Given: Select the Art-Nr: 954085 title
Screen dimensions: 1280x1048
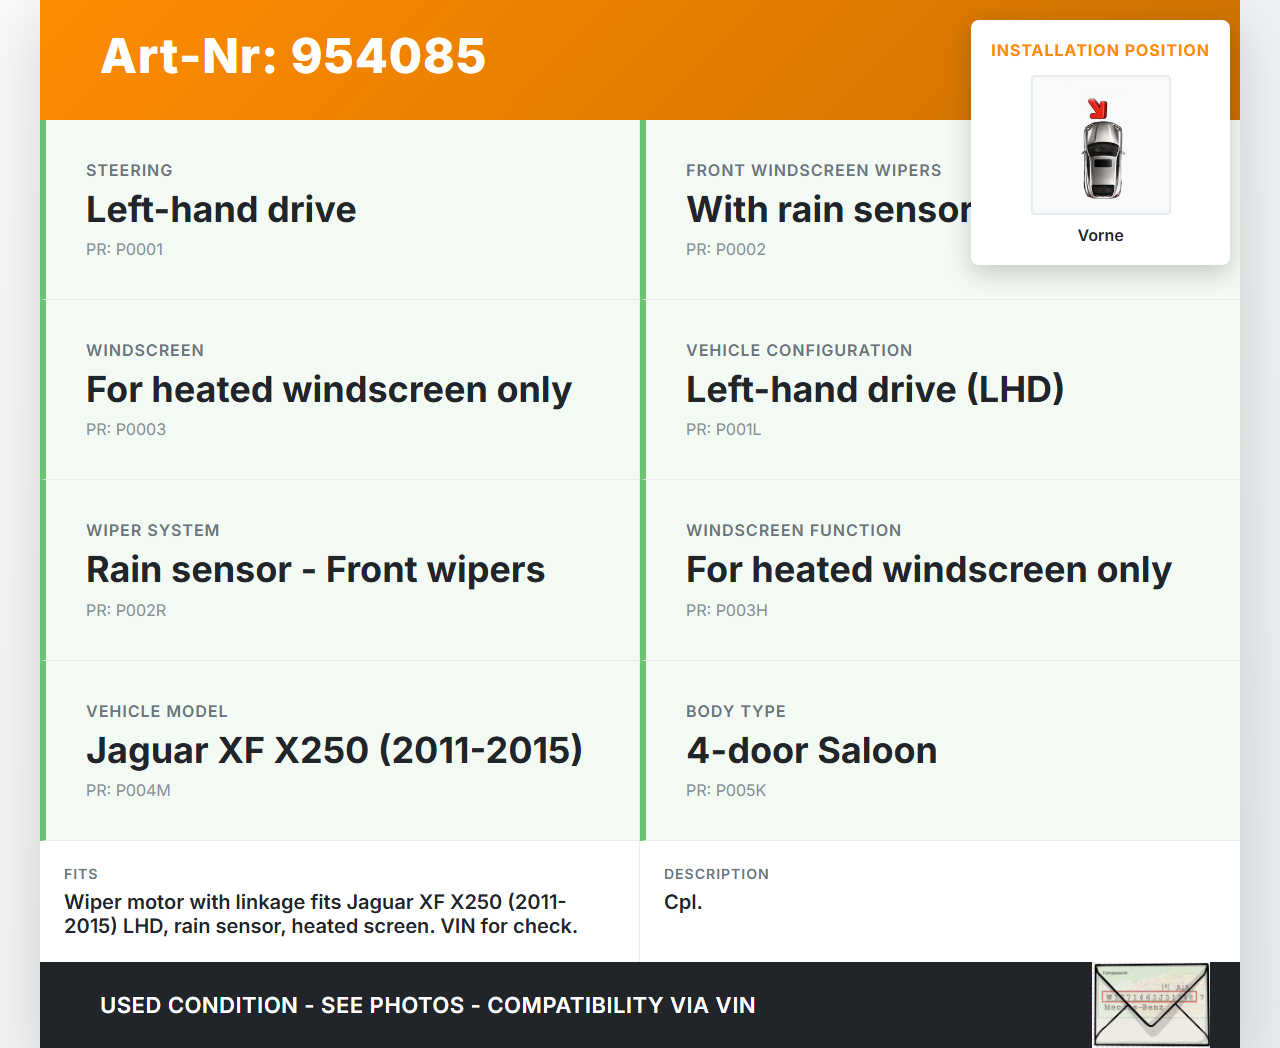Looking at the screenshot, I should coord(293,56).
